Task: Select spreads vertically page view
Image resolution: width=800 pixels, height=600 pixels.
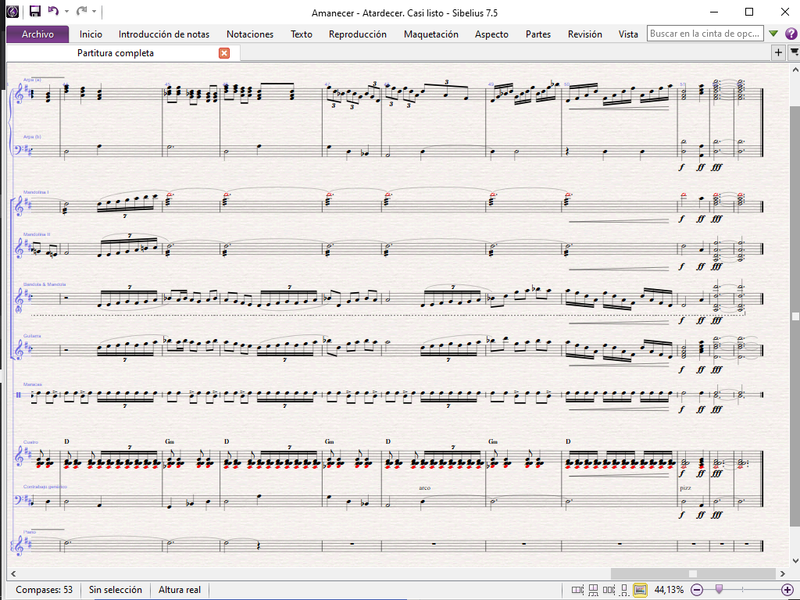Action: pyautogui.click(x=593, y=590)
